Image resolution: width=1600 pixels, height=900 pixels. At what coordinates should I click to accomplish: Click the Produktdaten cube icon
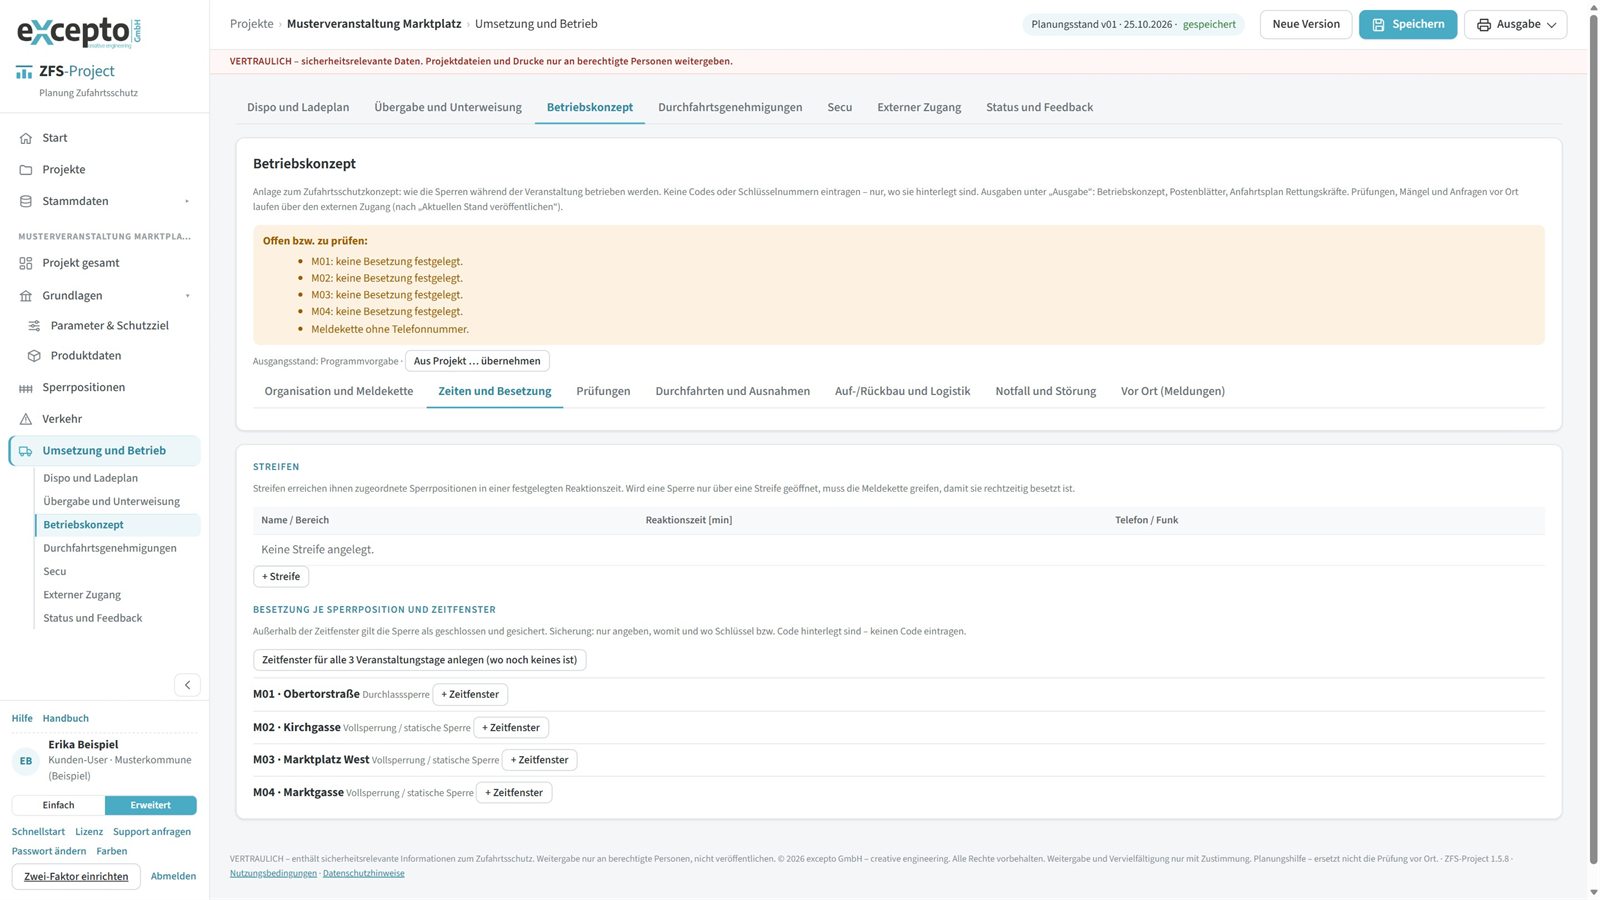(34, 356)
